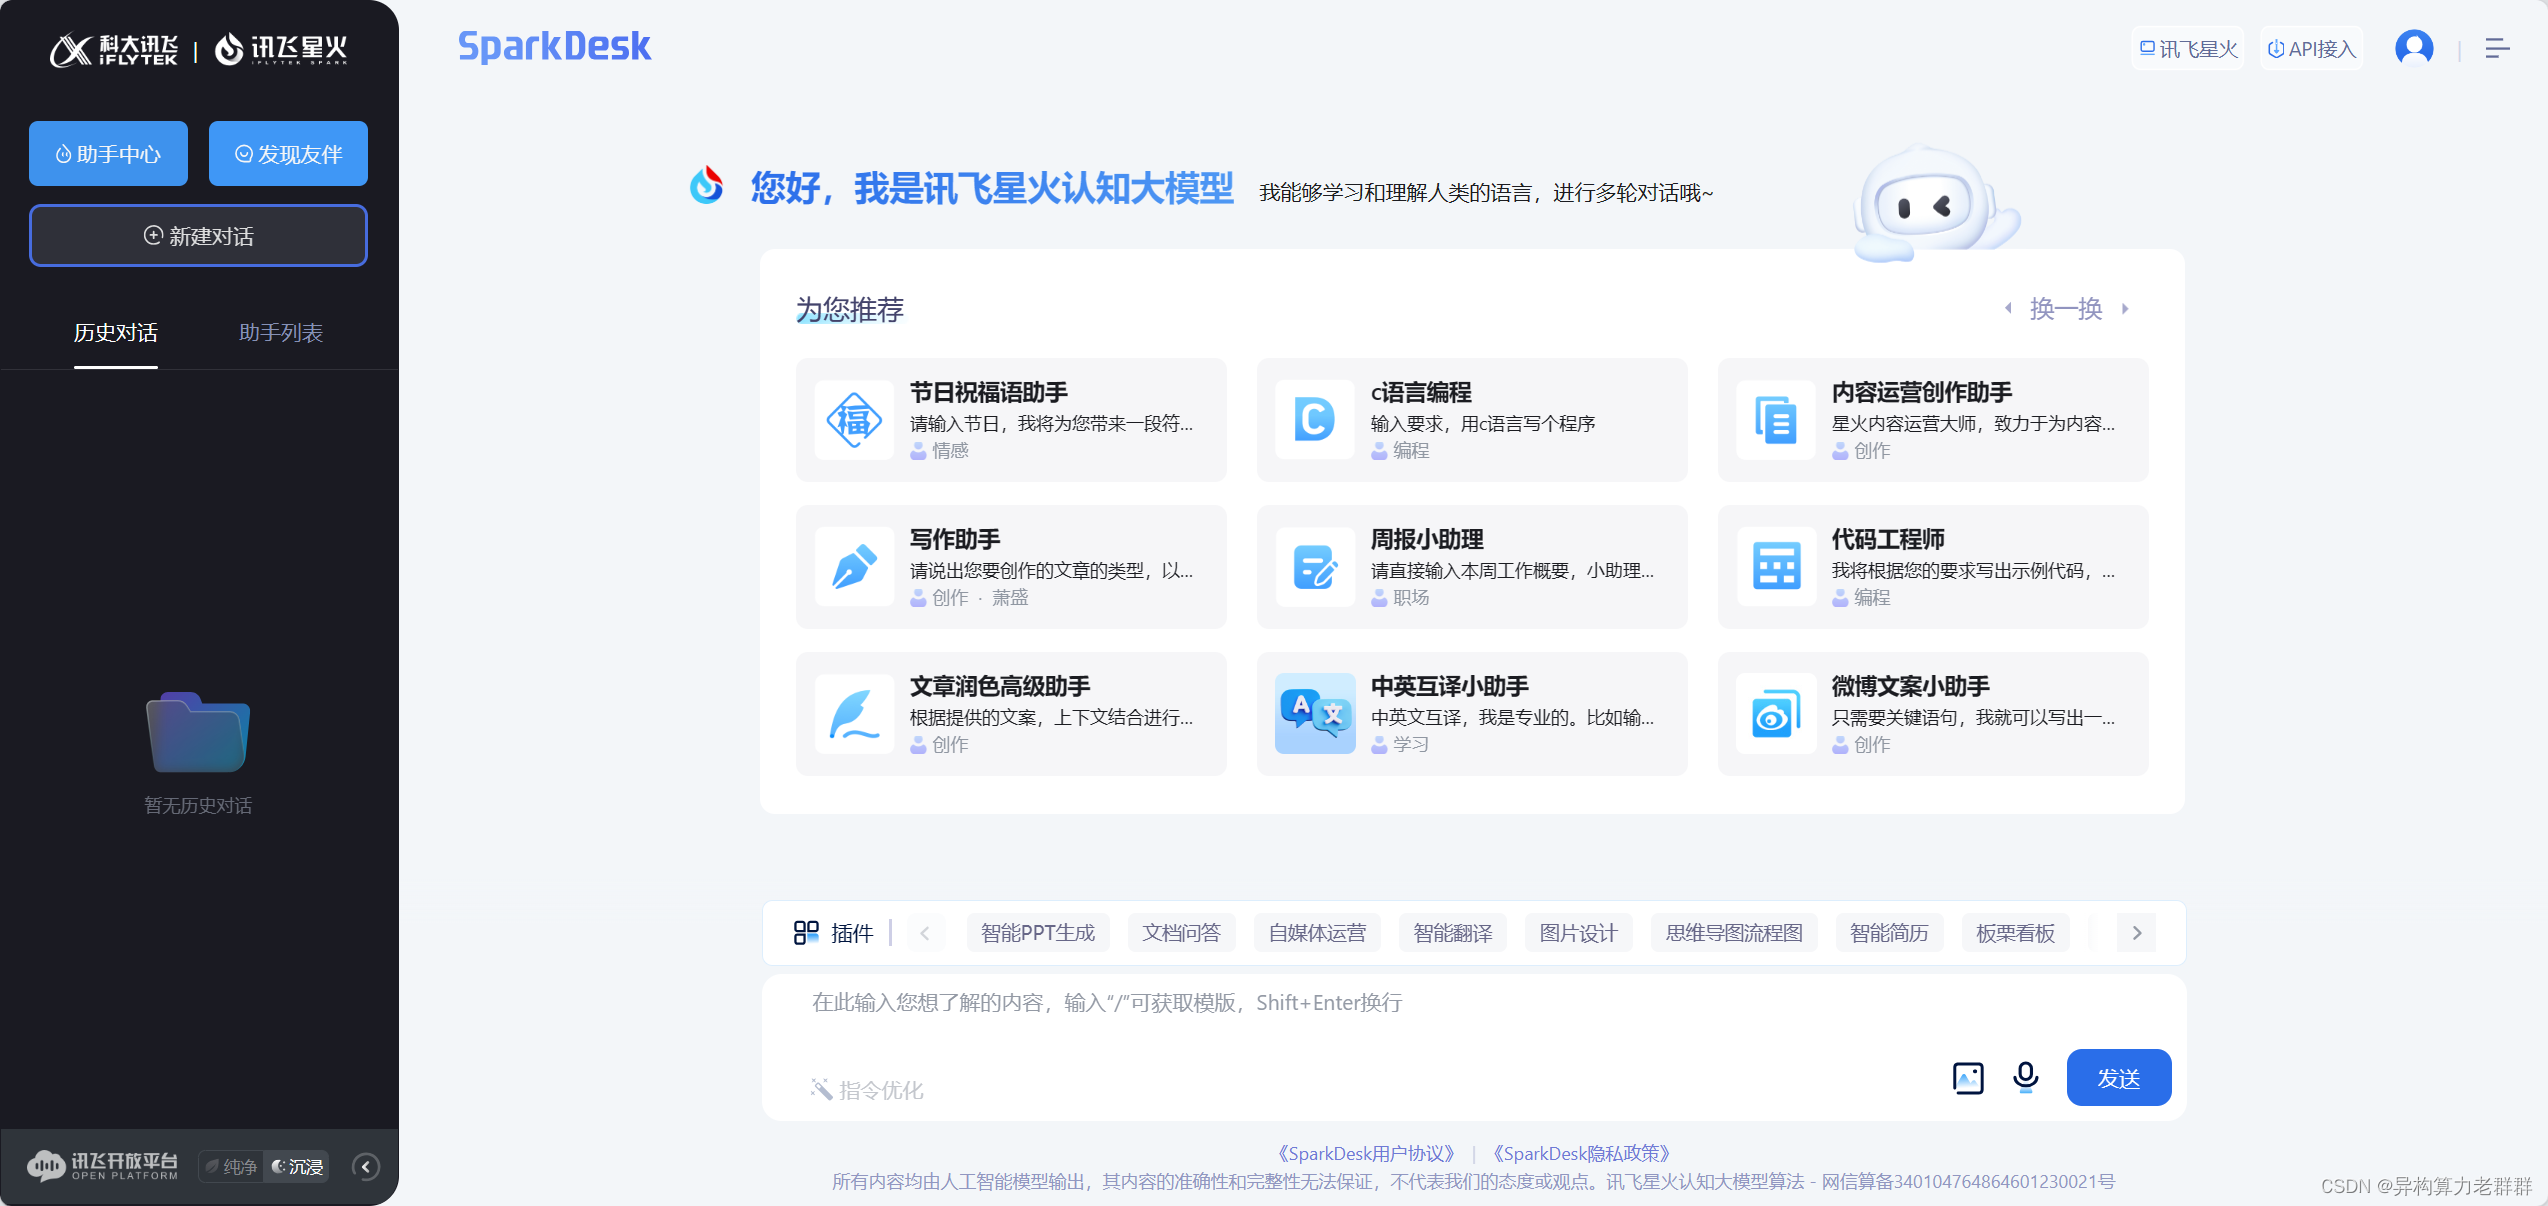Switch to 助手列表 tab

point(281,333)
